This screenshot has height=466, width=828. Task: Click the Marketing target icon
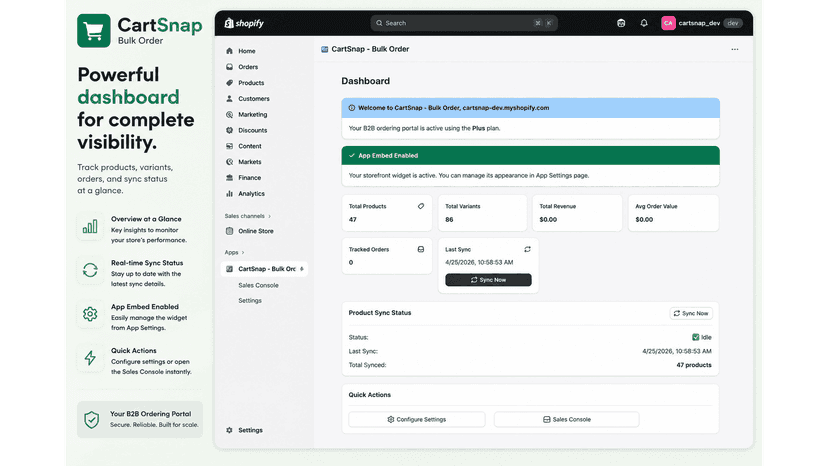pos(229,115)
